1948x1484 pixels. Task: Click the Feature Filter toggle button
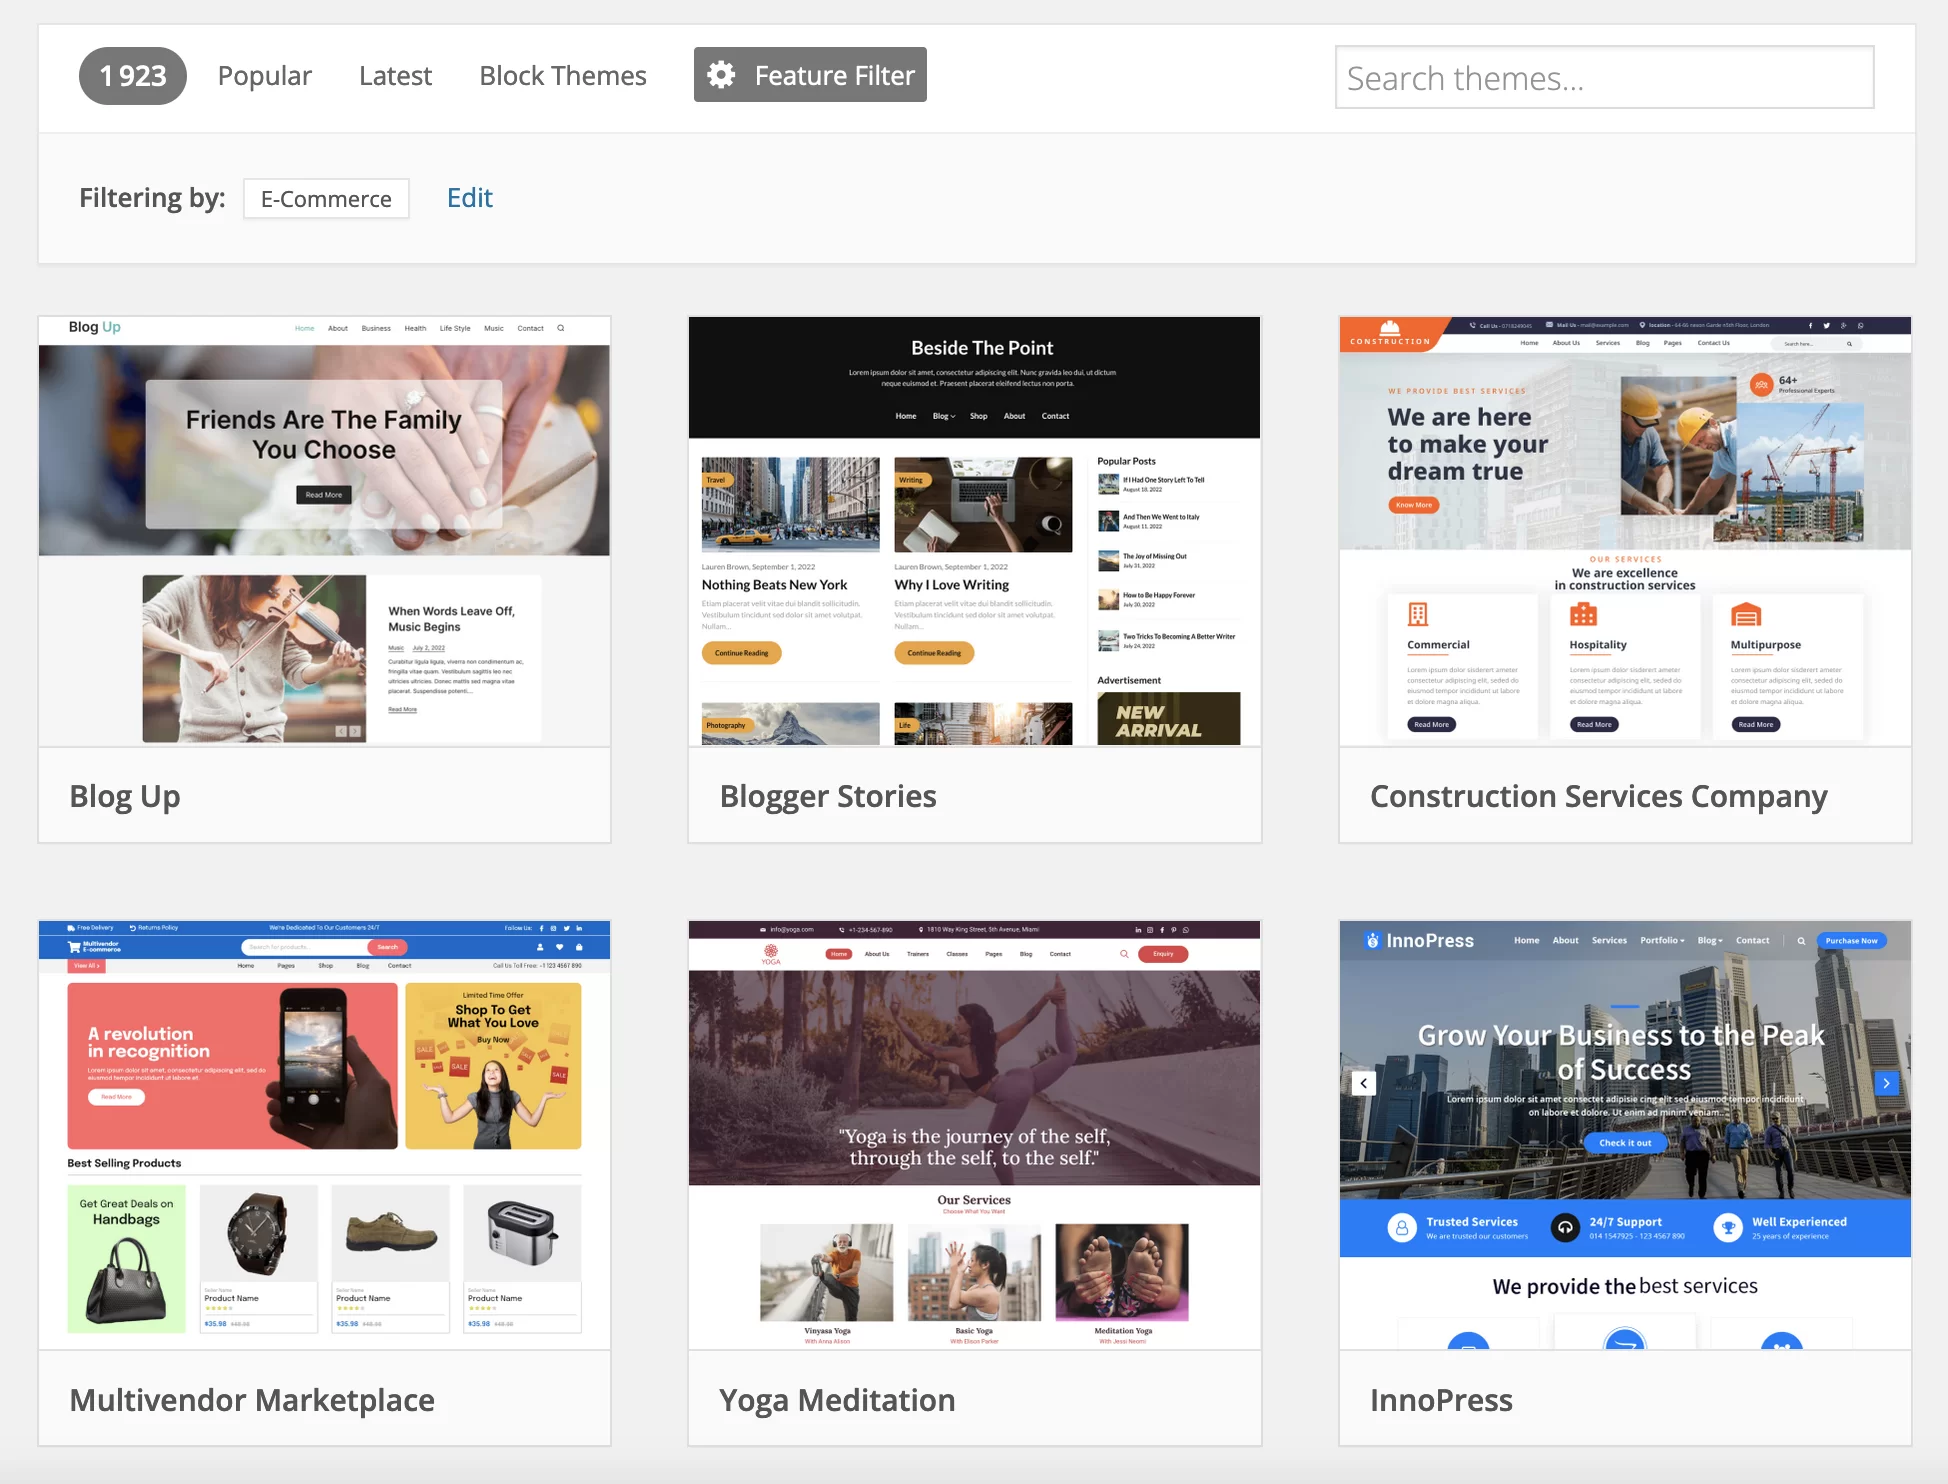point(812,73)
